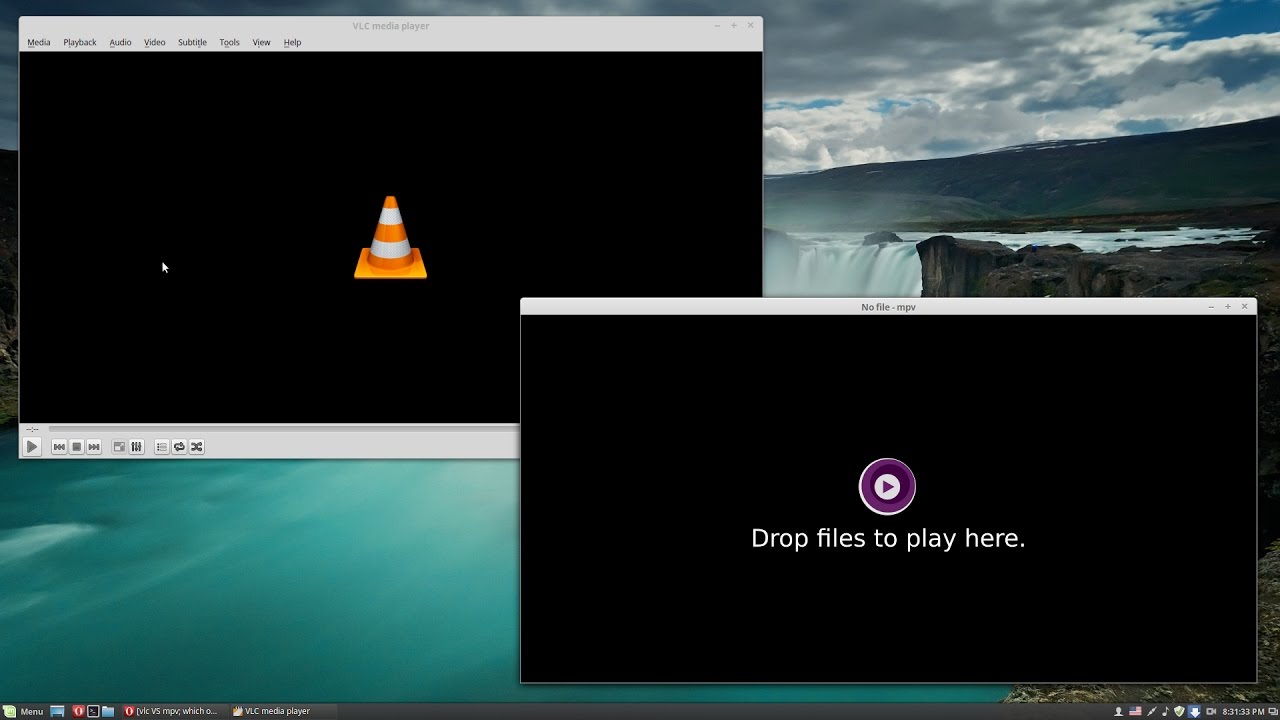
Task: Click the 'Drop files to play here.' text
Action: pyautogui.click(x=888, y=538)
